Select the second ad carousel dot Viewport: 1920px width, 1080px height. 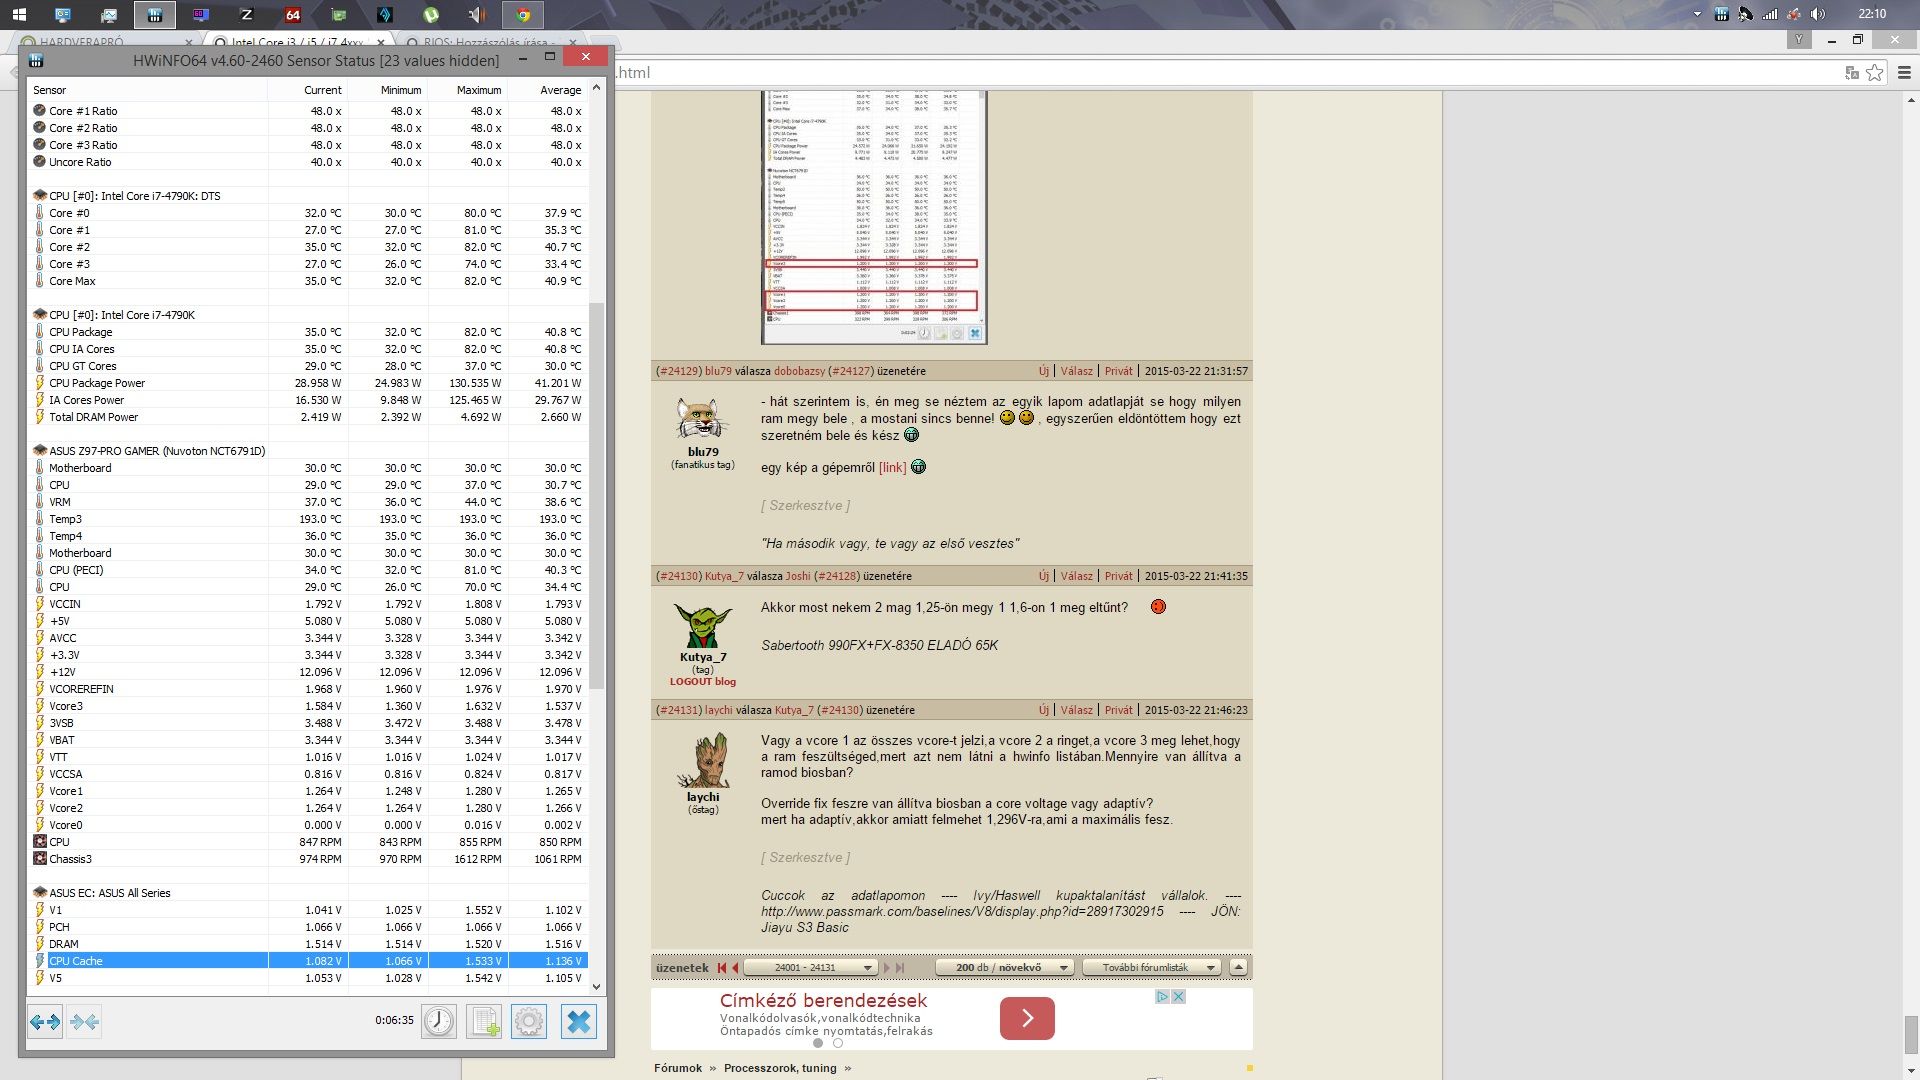point(838,1043)
